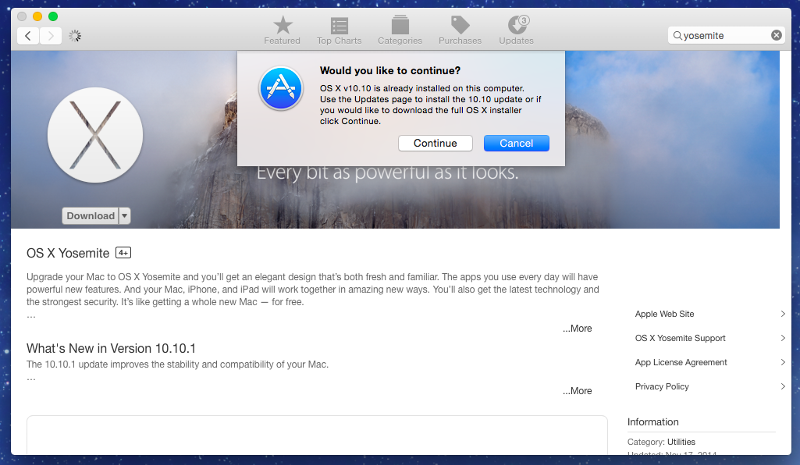Screen dimensions: 800x465
Task: Click the Download button
Action: click(x=90, y=216)
